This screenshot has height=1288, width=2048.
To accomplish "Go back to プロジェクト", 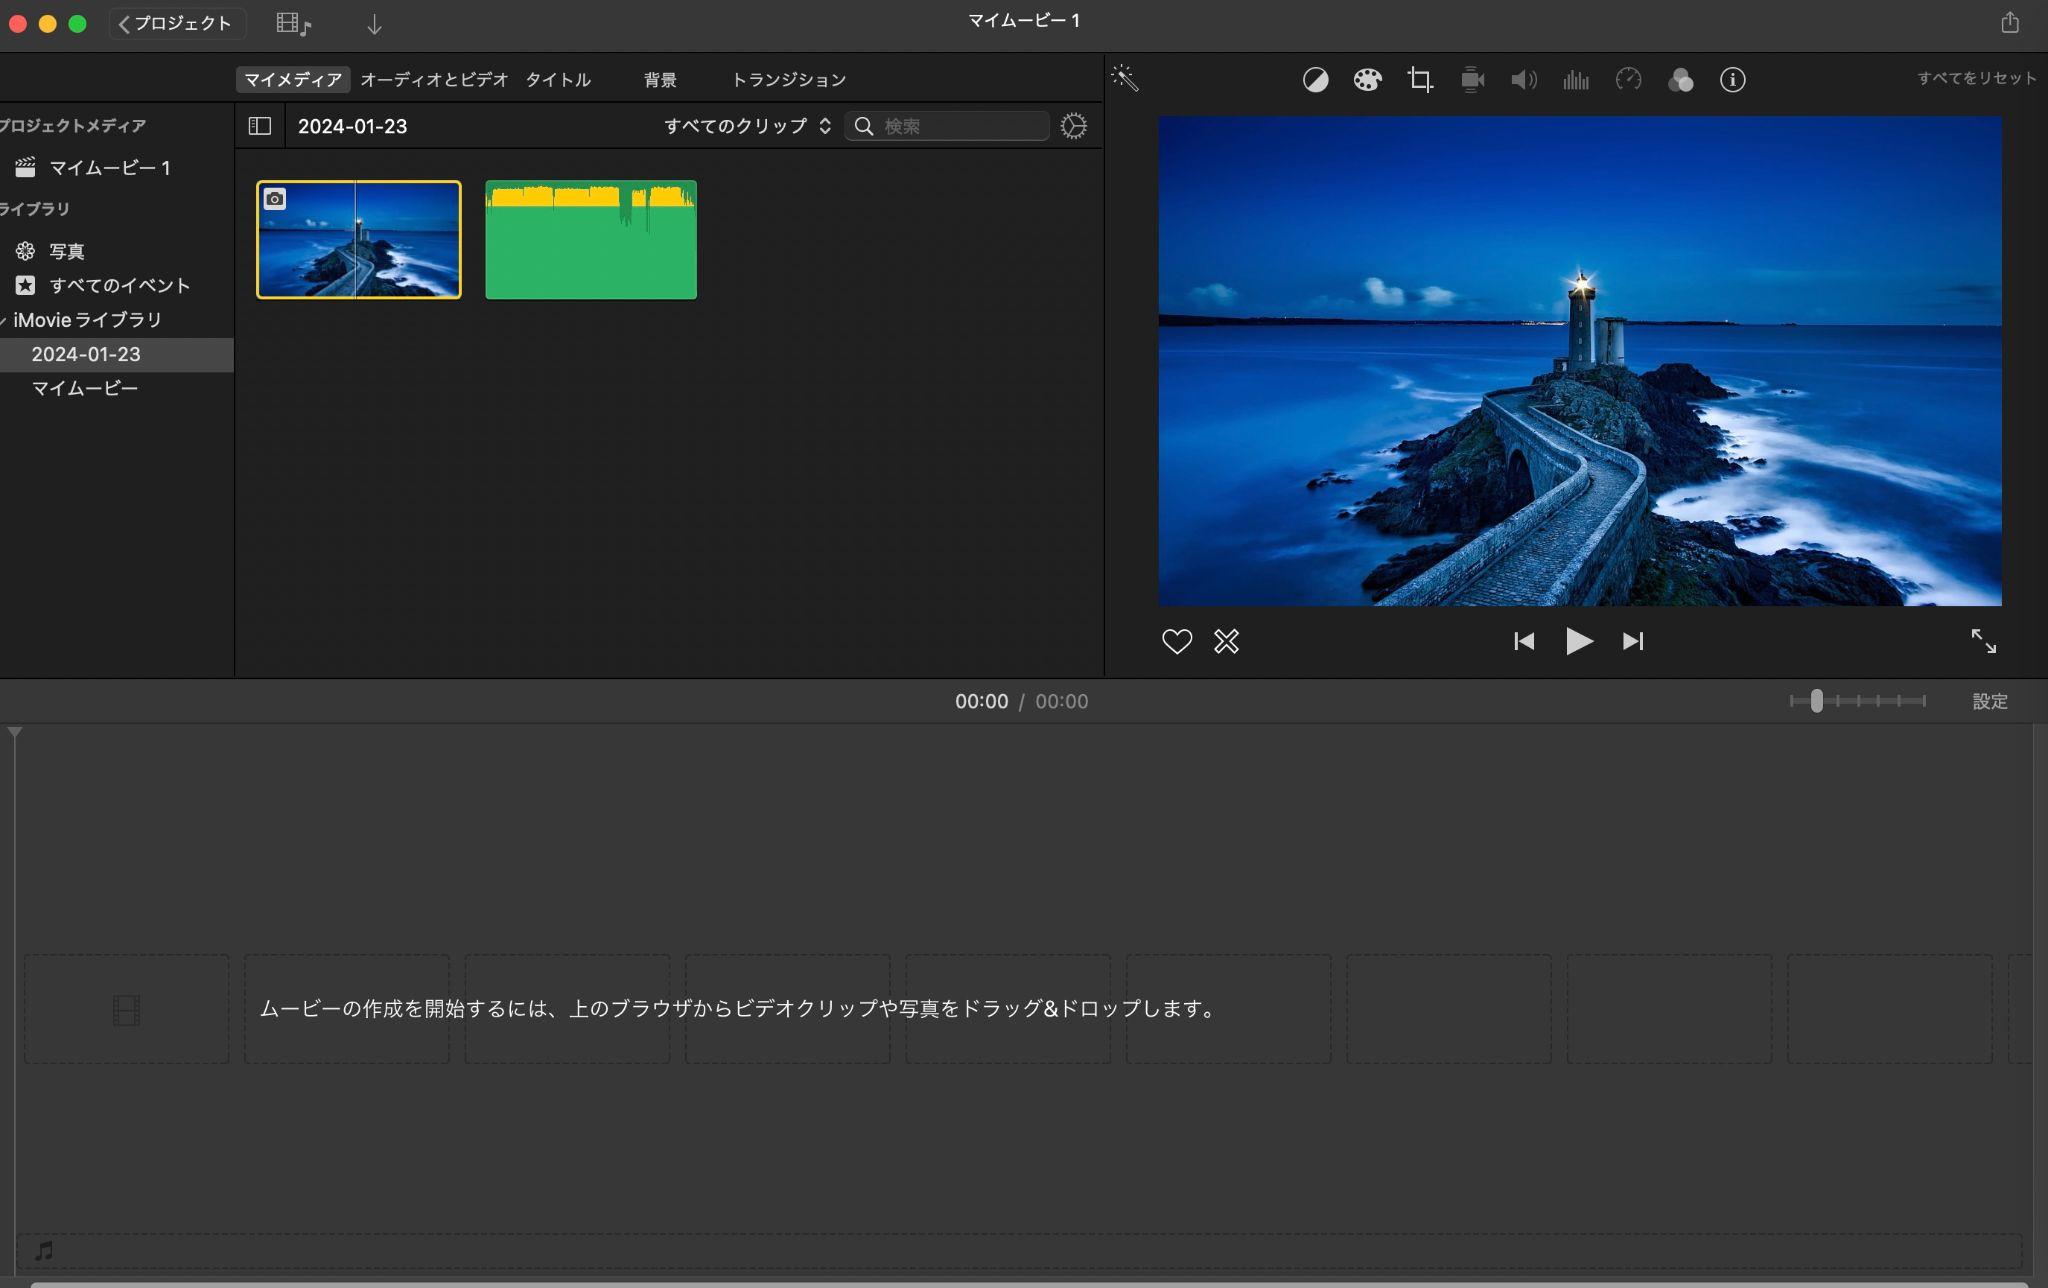I will 176,23.
